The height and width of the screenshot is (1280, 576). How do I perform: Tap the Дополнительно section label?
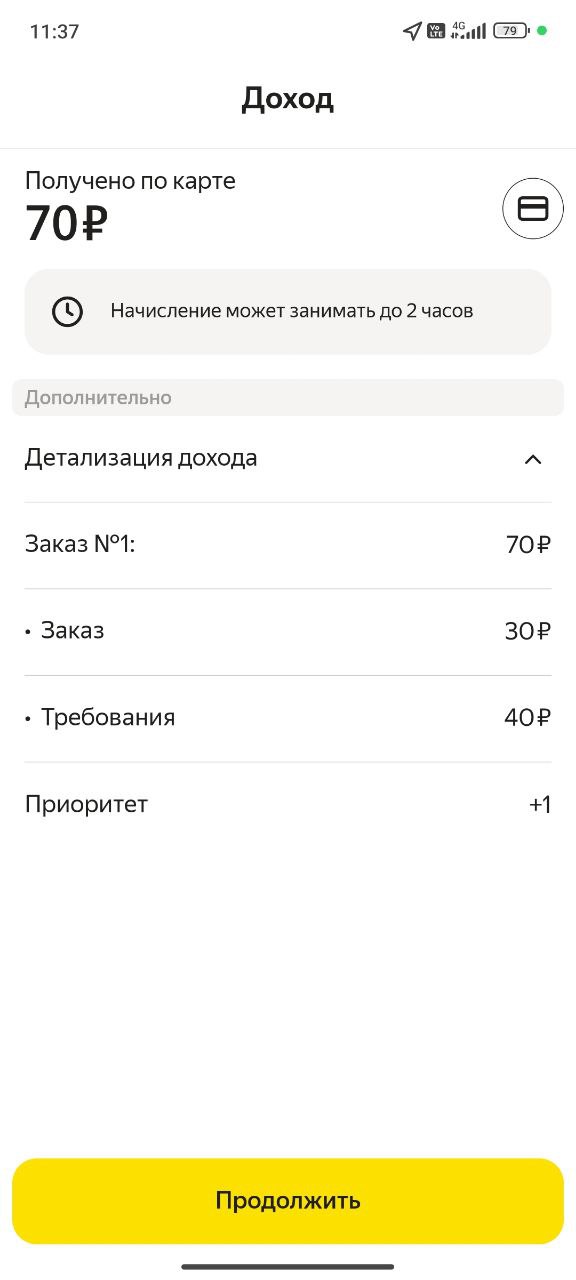(98, 398)
